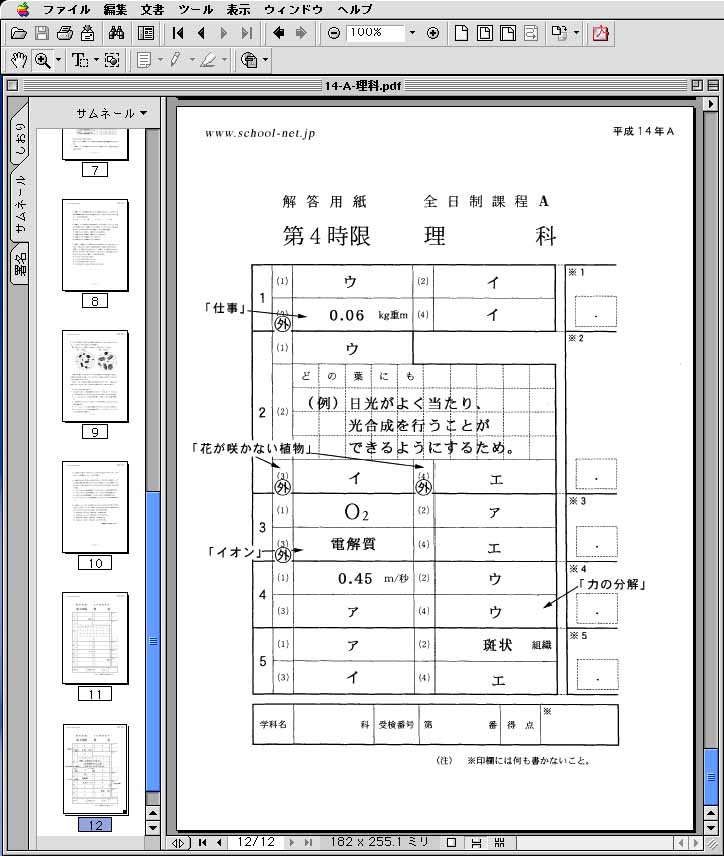Select the Hand tool
The image size is (724, 856).
(19, 60)
